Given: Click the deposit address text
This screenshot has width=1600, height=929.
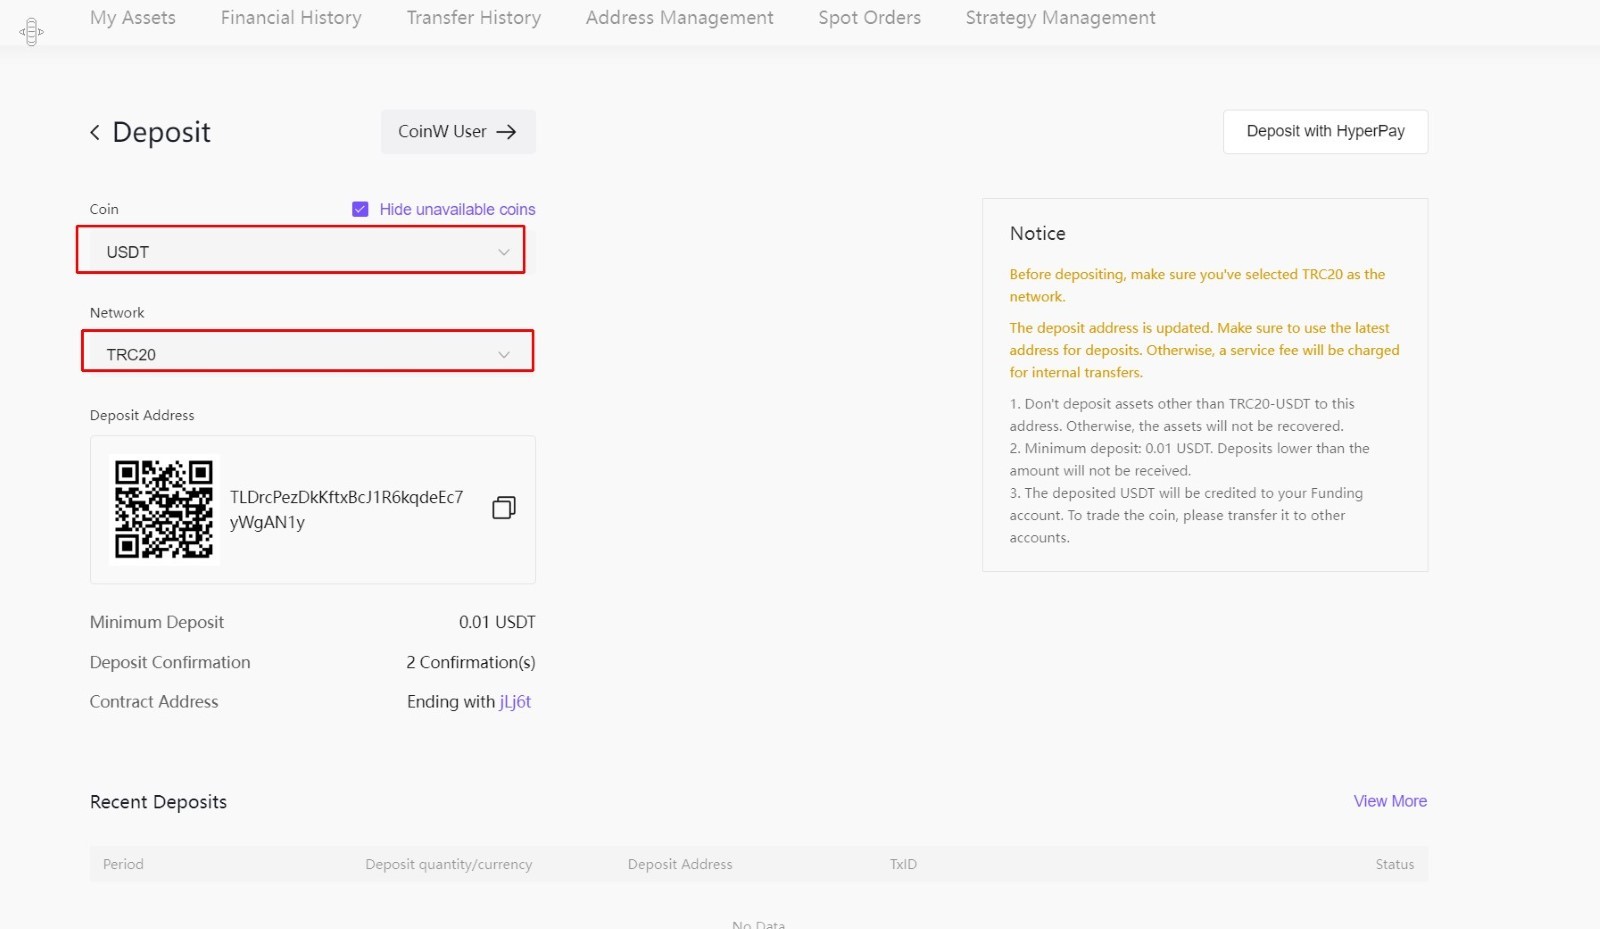Looking at the screenshot, I should click(346, 509).
